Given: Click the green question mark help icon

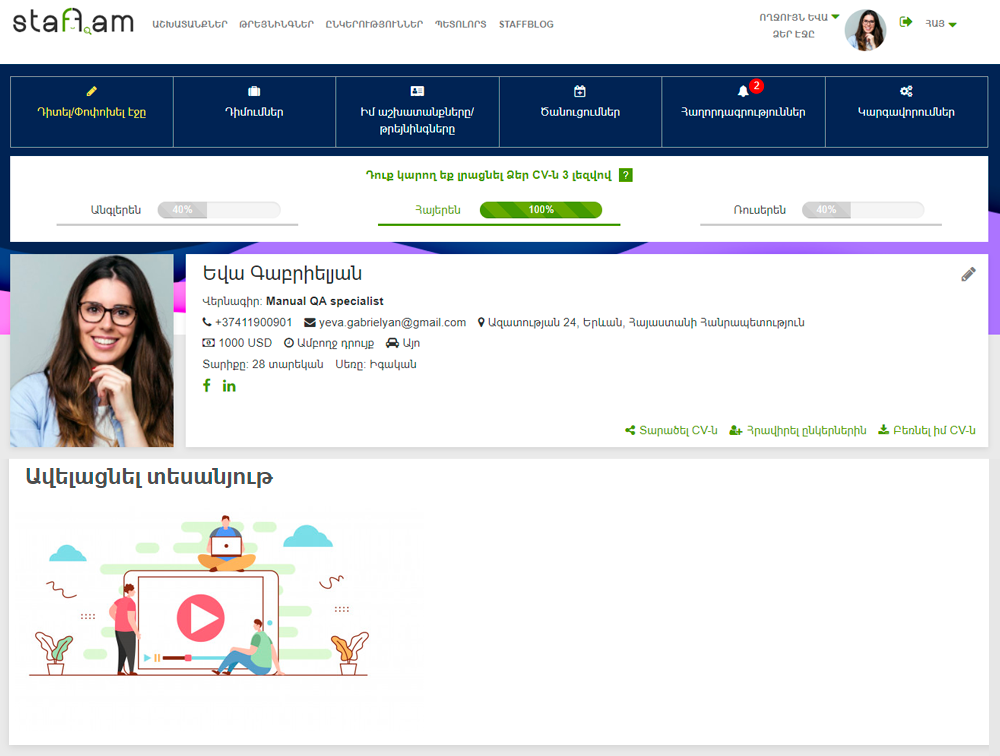Looking at the screenshot, I should coord(626,175).
